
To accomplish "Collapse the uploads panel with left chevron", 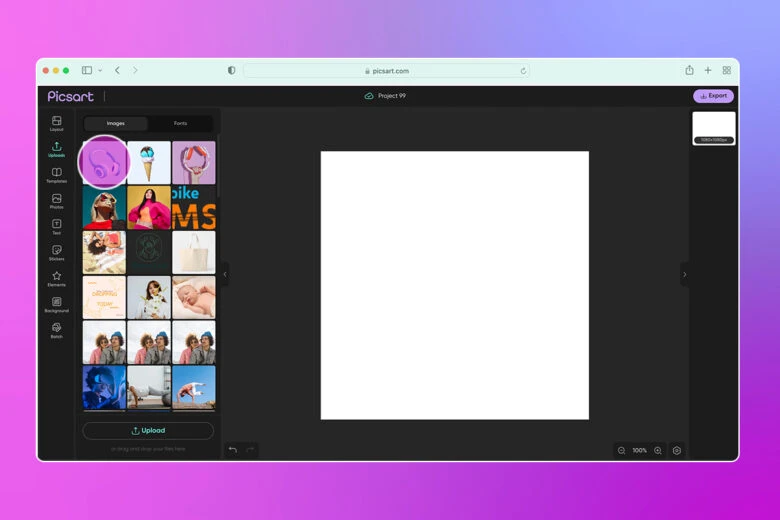I will [x=225, y=274].
